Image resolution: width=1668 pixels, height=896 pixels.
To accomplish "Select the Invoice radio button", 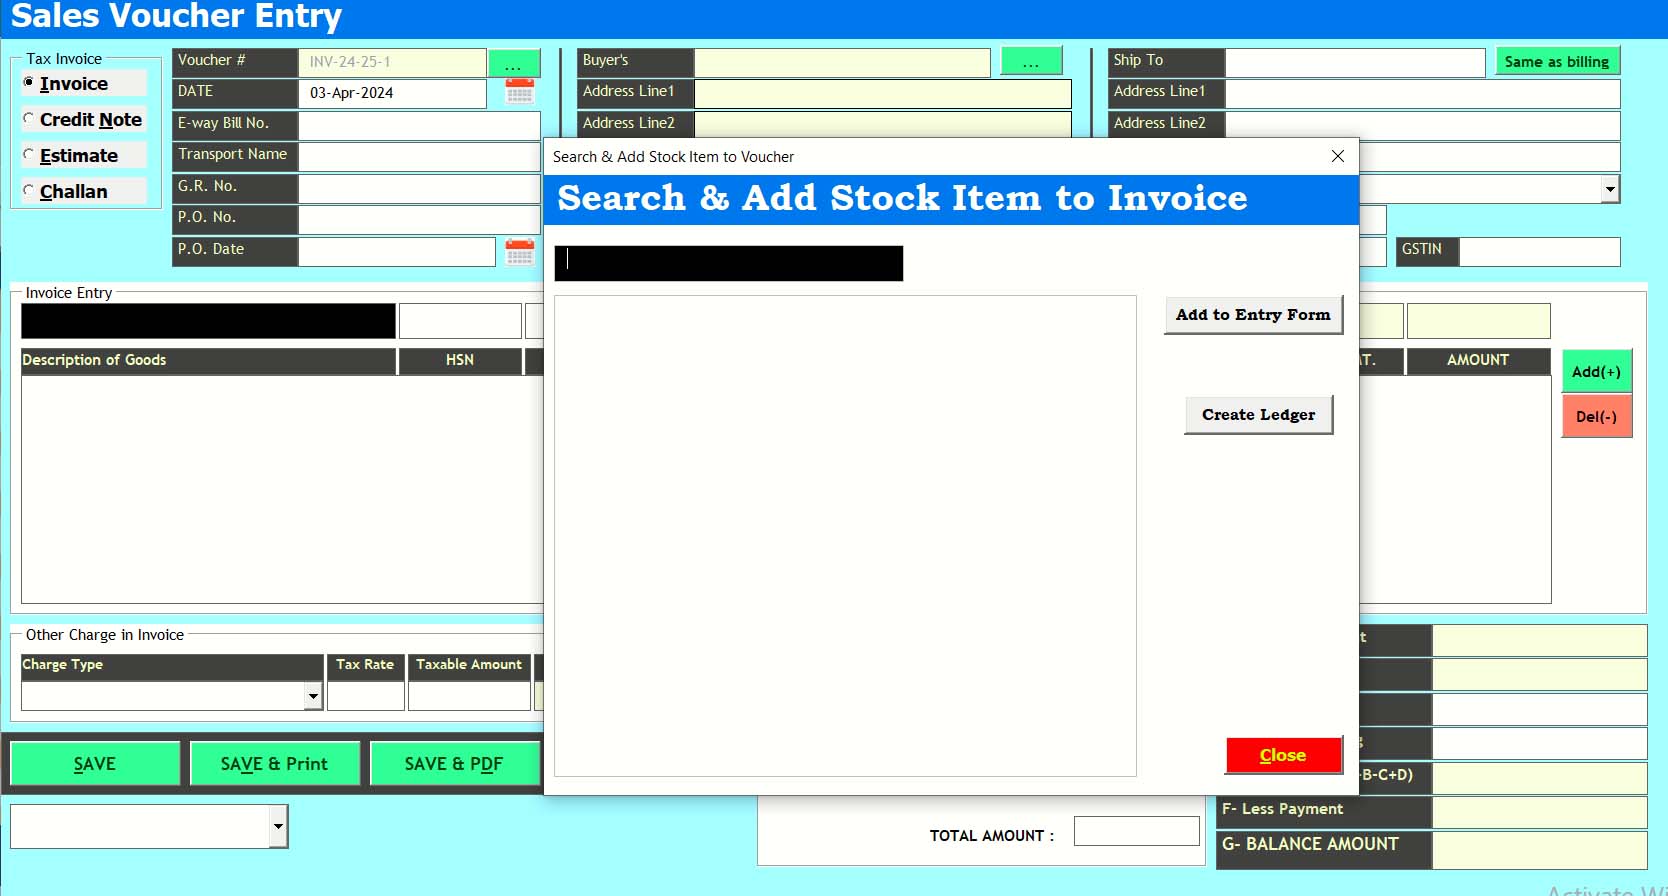I will [29, 83].
